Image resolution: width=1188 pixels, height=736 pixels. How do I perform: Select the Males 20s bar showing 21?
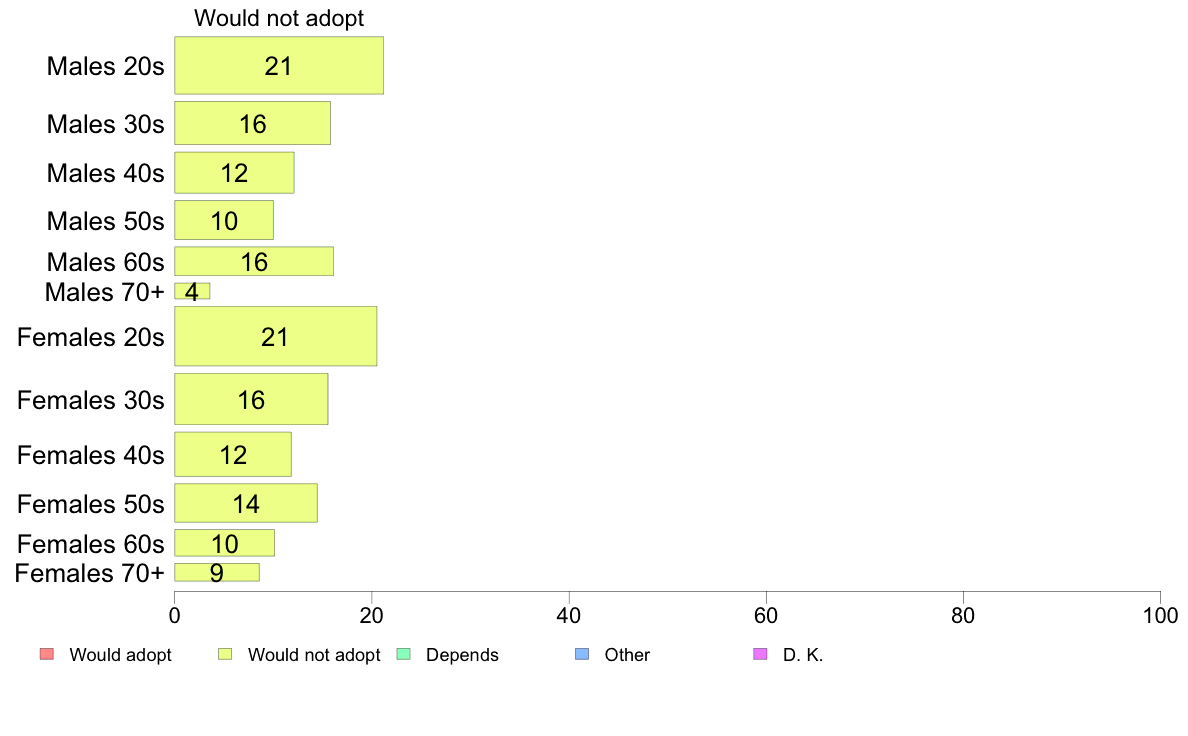point(279,65)
